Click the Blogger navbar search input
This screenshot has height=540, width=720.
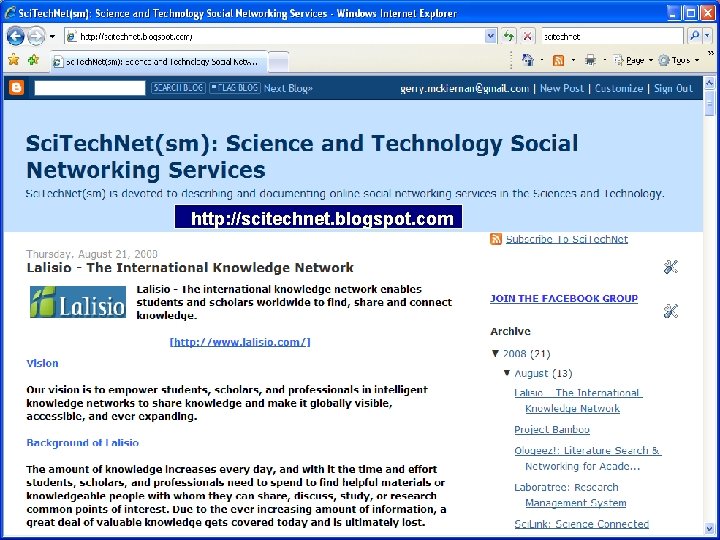pos(90,88)
